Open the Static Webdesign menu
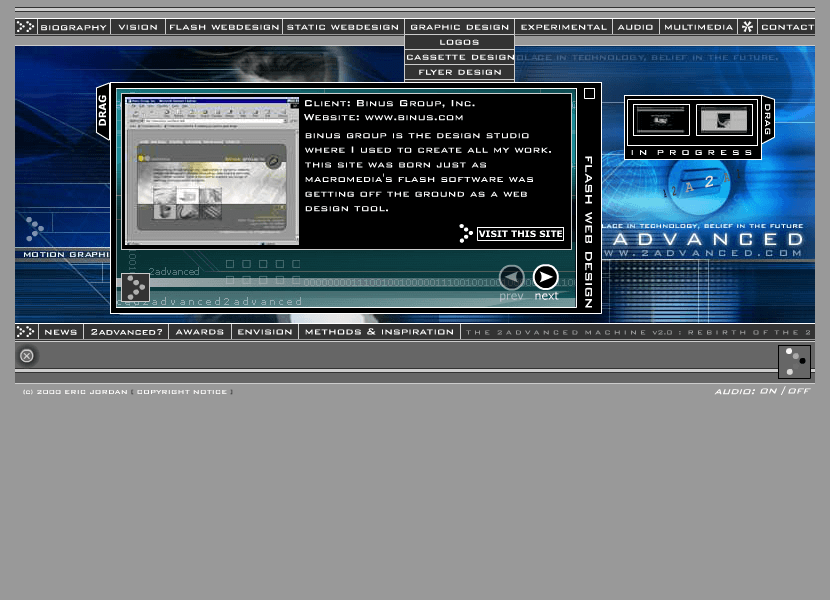The width and height of the screenshot is (830, 600). pos(343,27)
